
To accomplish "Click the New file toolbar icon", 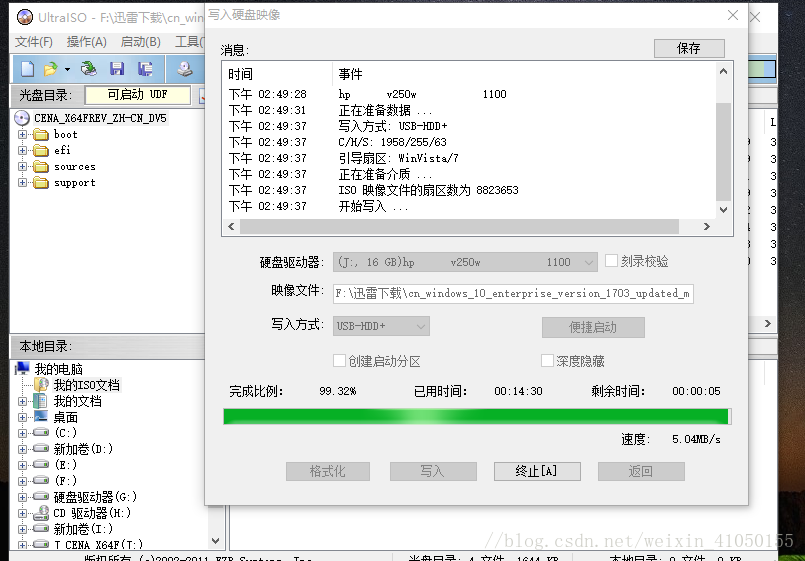I will click(x=27, y=68).
